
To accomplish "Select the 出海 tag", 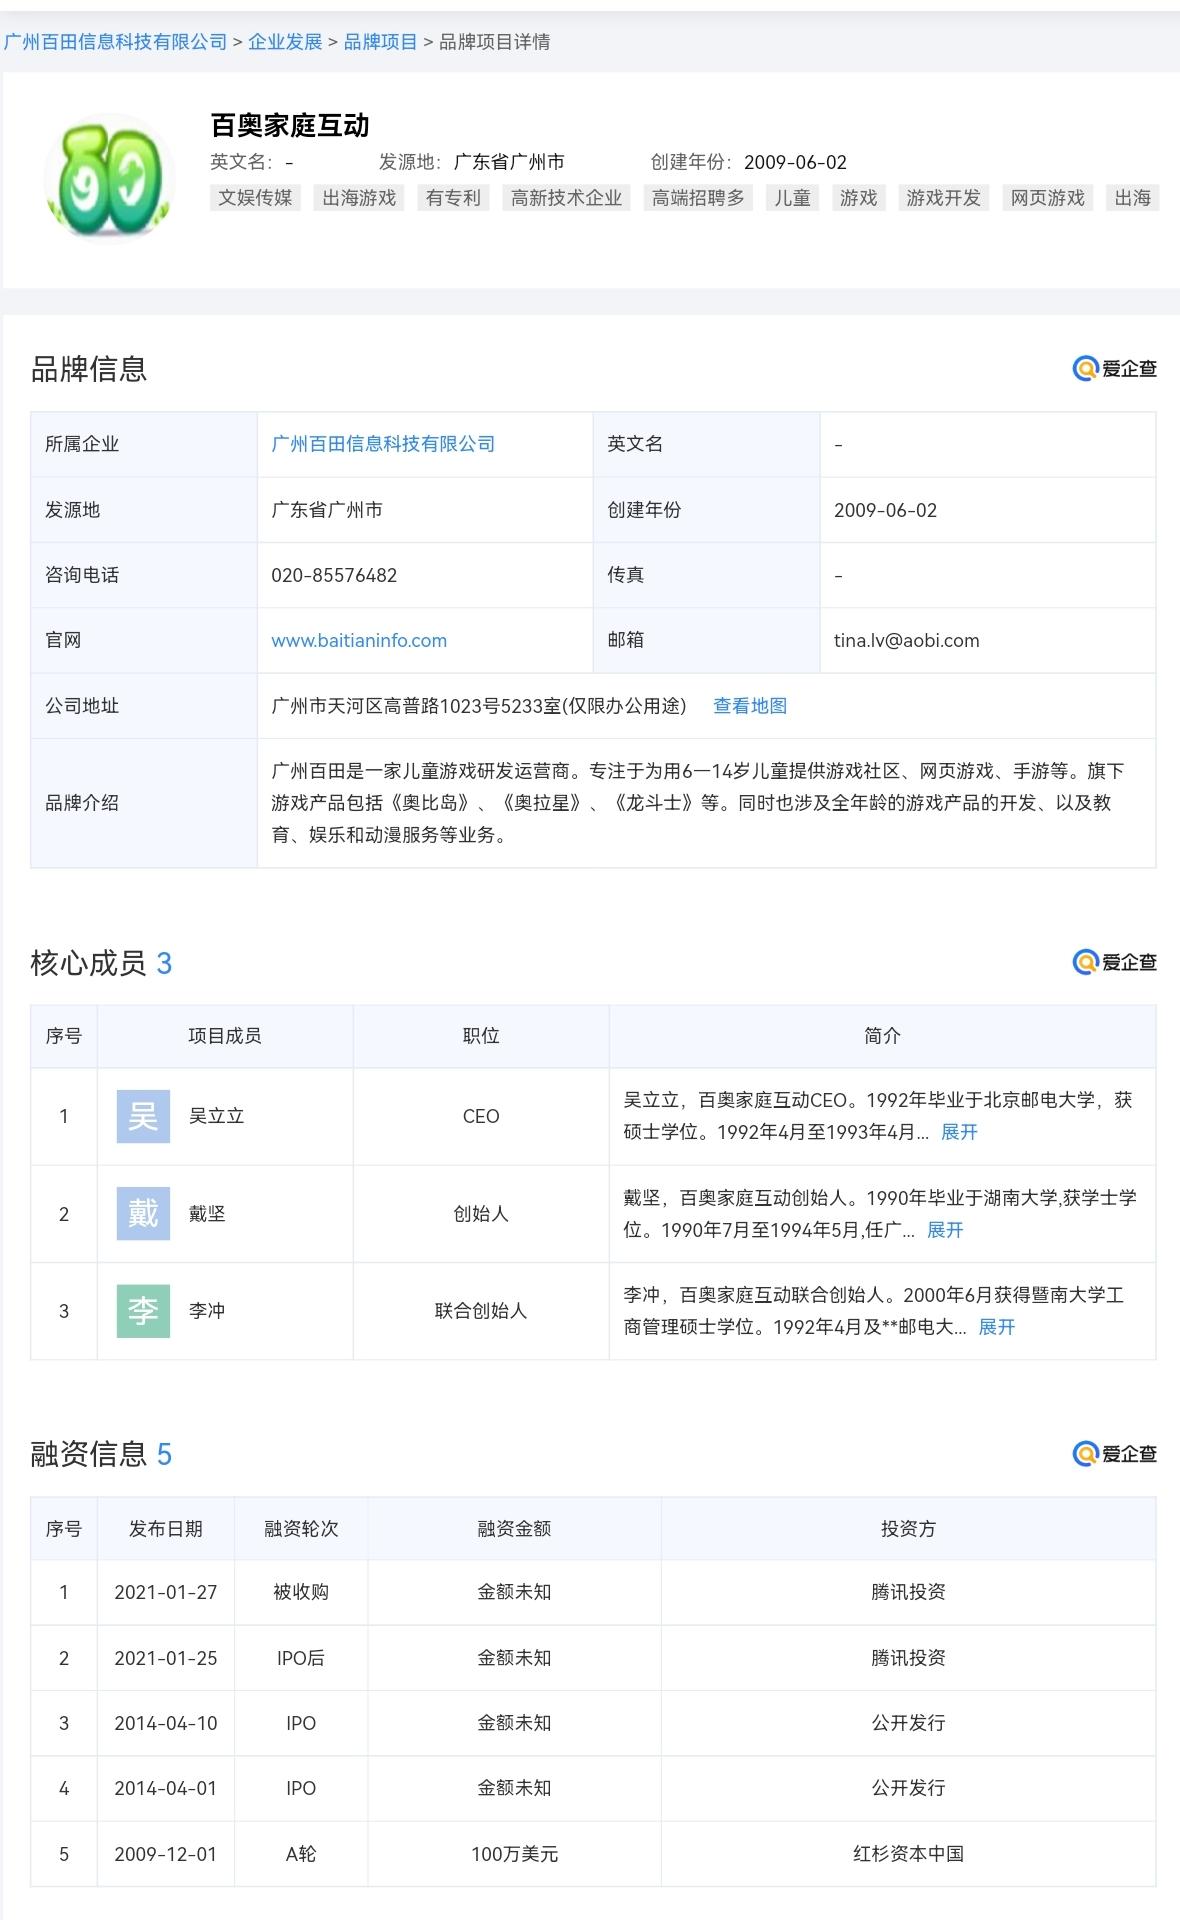I will click(1133, 198).
